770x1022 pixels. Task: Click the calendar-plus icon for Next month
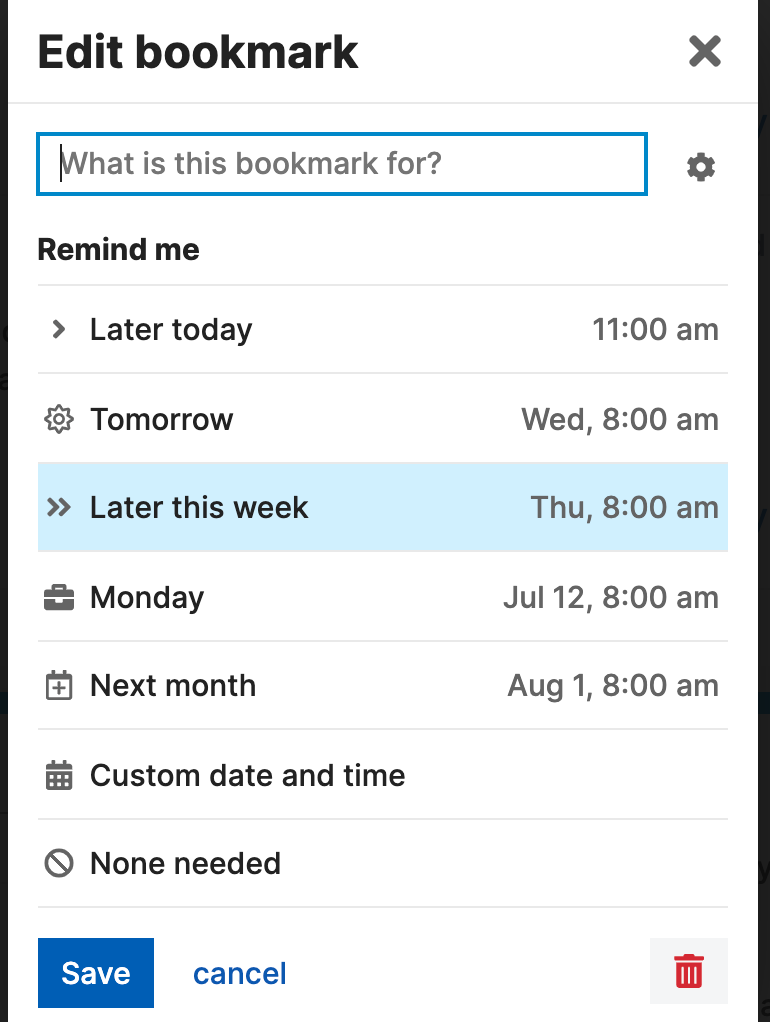[59, 686]
